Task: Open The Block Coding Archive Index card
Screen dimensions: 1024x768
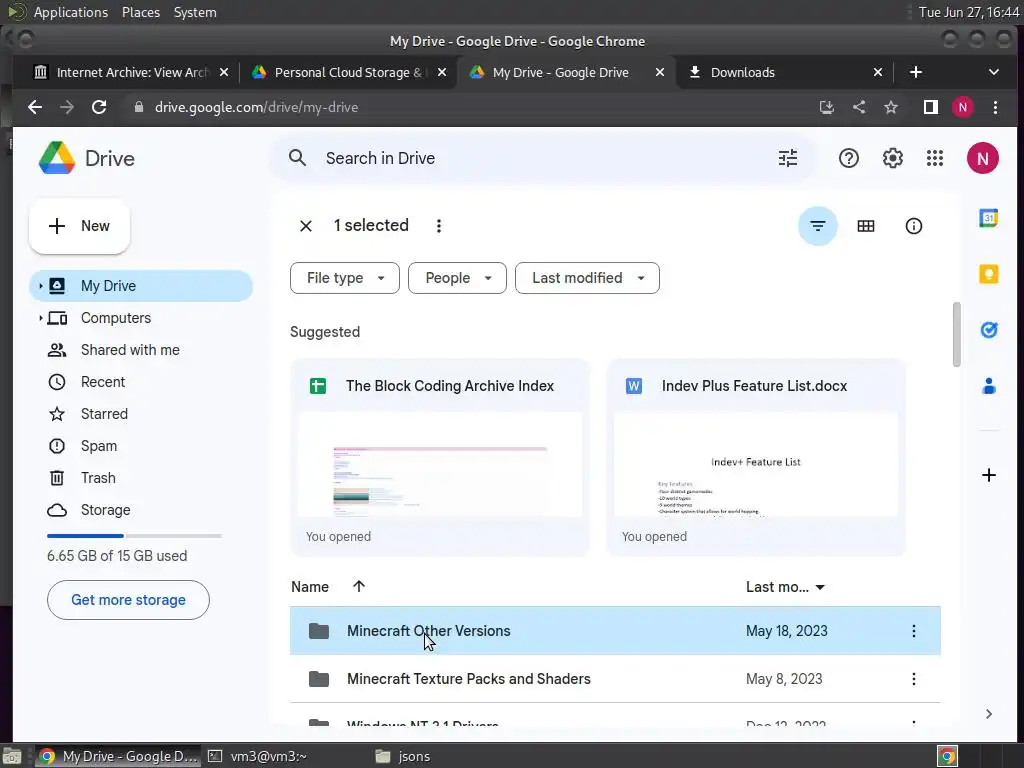Action: coord(440,457)
